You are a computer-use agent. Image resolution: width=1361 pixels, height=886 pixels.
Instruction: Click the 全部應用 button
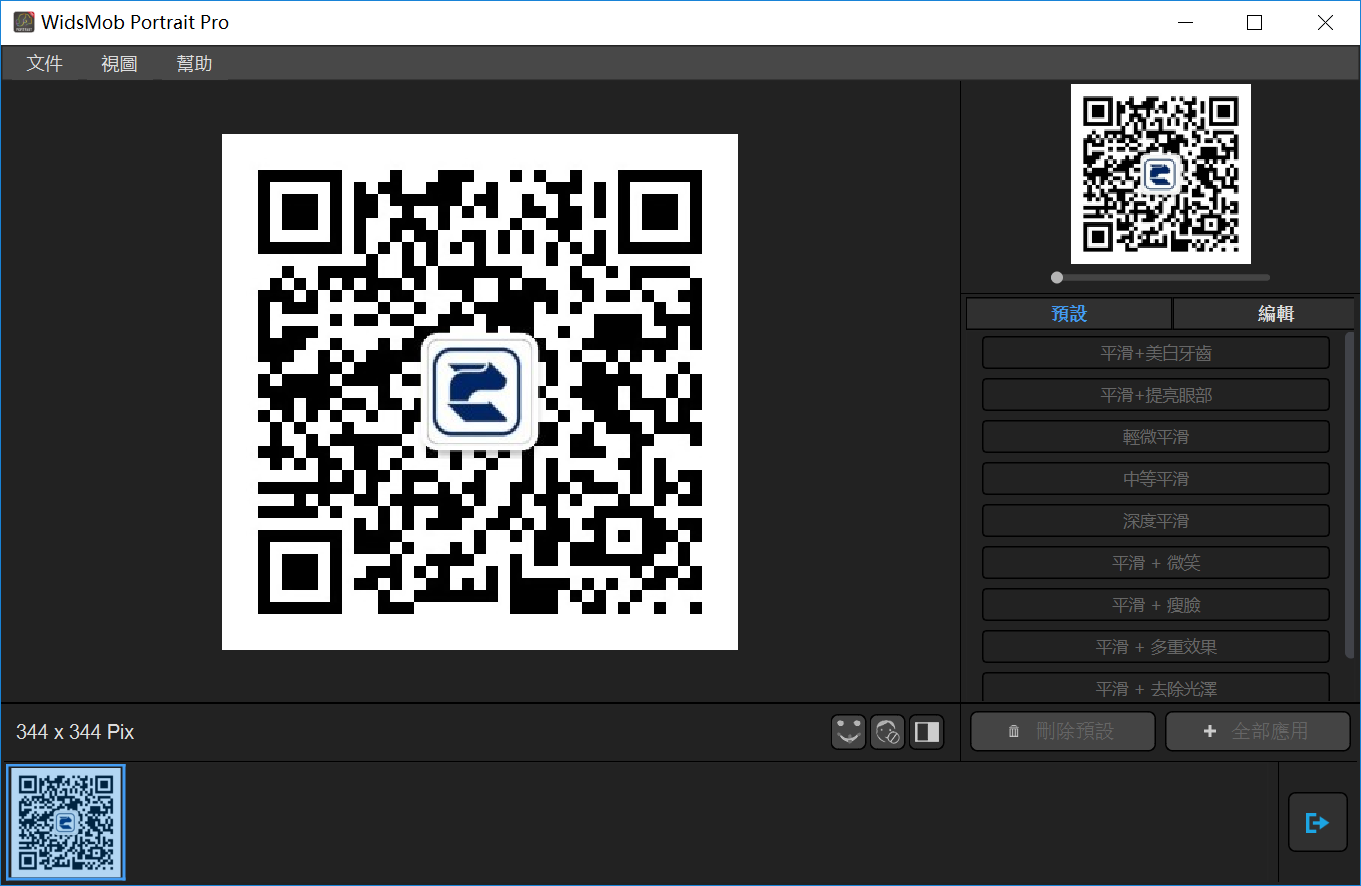point(1258,731)
